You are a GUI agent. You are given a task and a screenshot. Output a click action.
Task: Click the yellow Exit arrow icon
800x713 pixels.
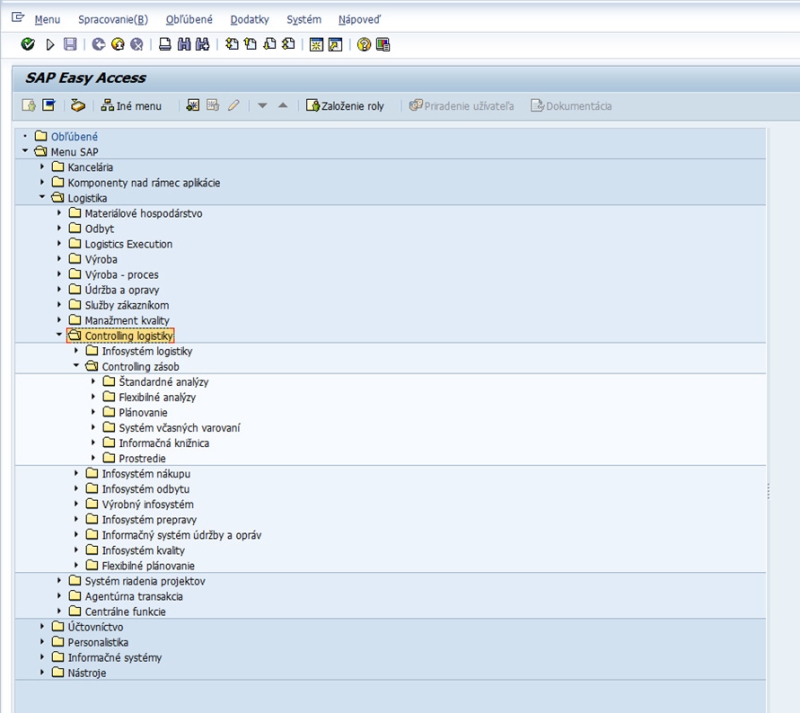(118, 44)
